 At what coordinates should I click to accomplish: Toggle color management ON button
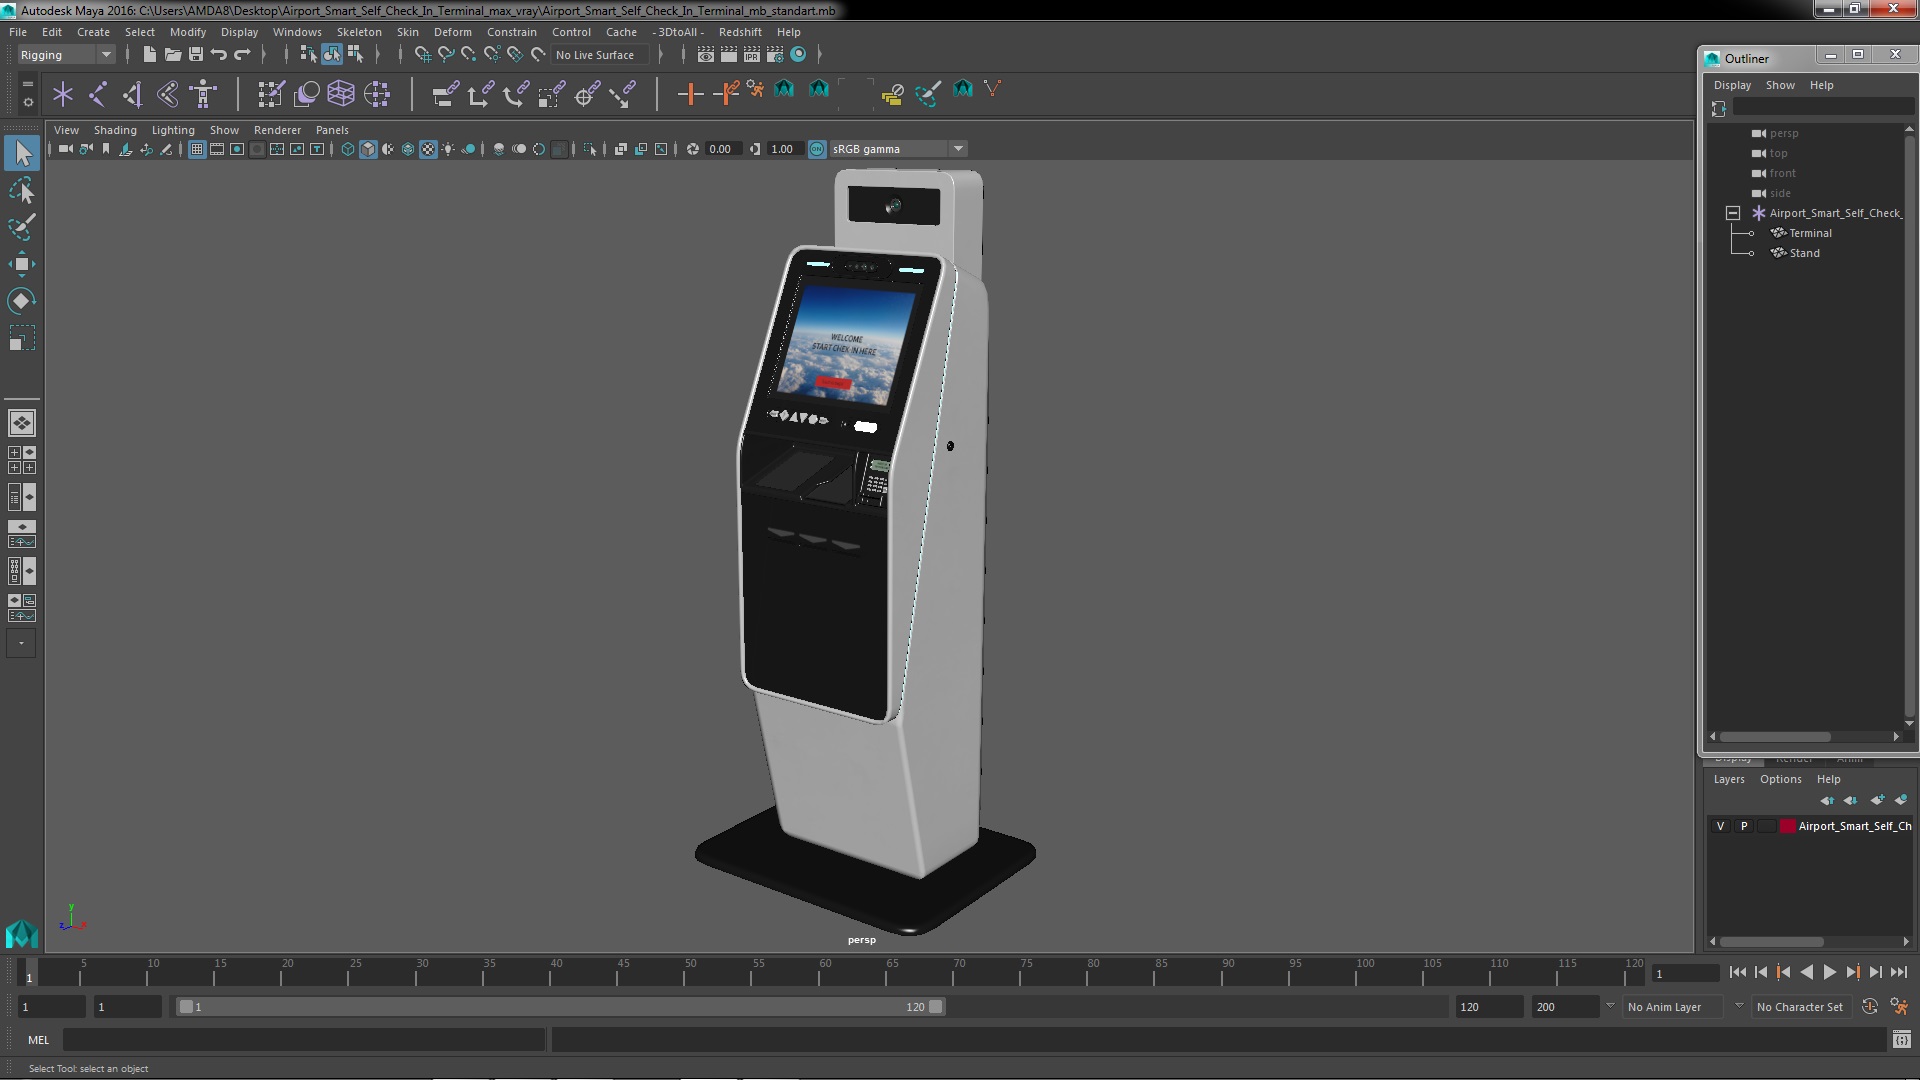[x=817, y=149]
